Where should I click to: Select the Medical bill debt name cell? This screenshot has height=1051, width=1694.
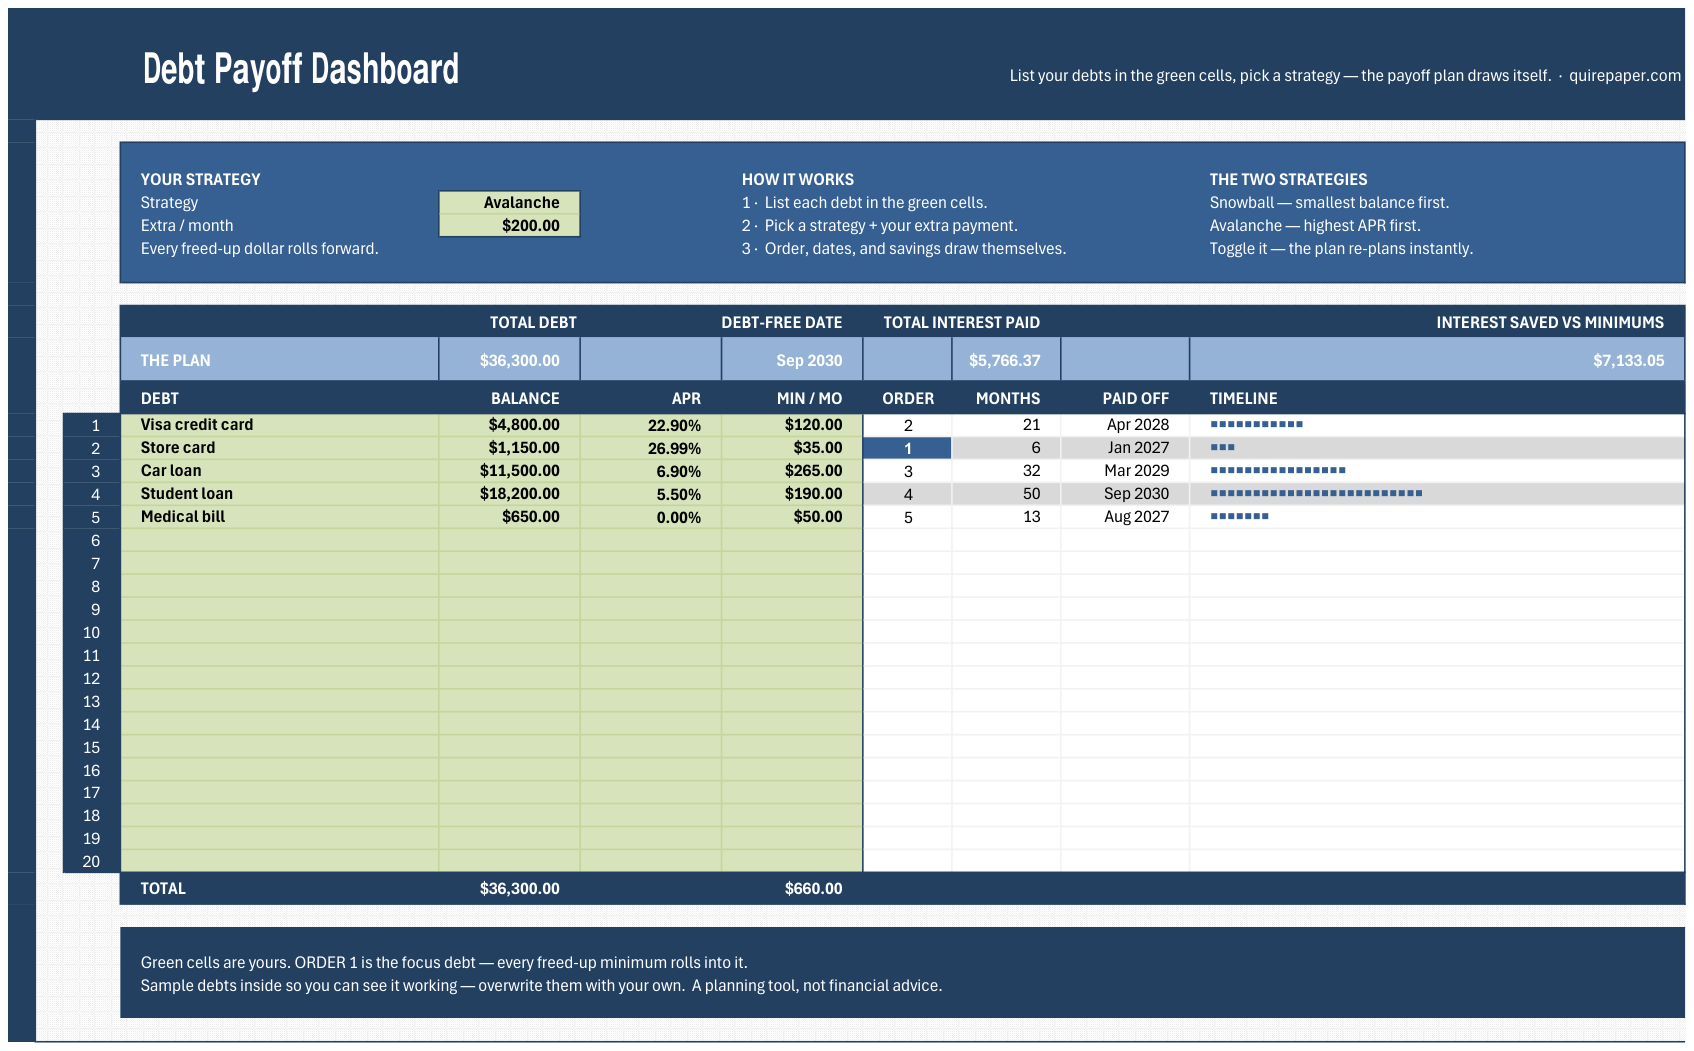point(279,517)
